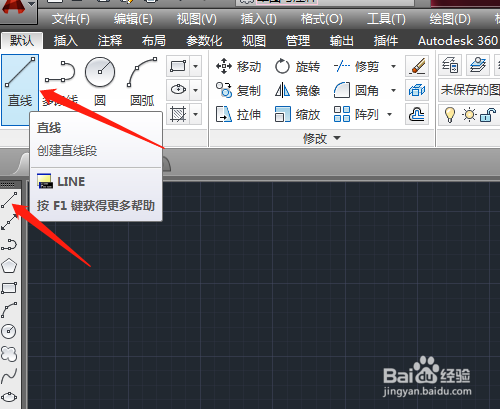Click the 阵列 (Array) tool
The height and width of the screenshot is (409, 500).
tap(357, 114)
